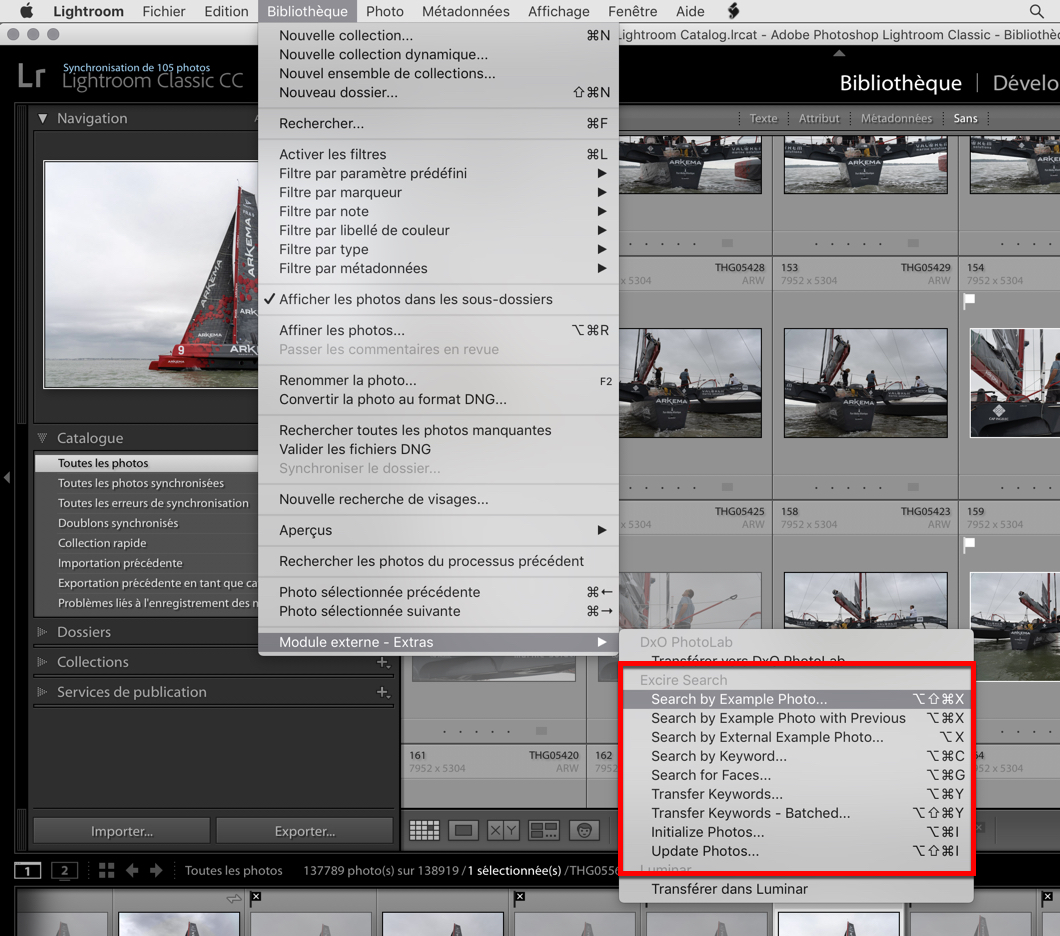Select the Texte filter tab
The image size is (1060, 936).
763,118
